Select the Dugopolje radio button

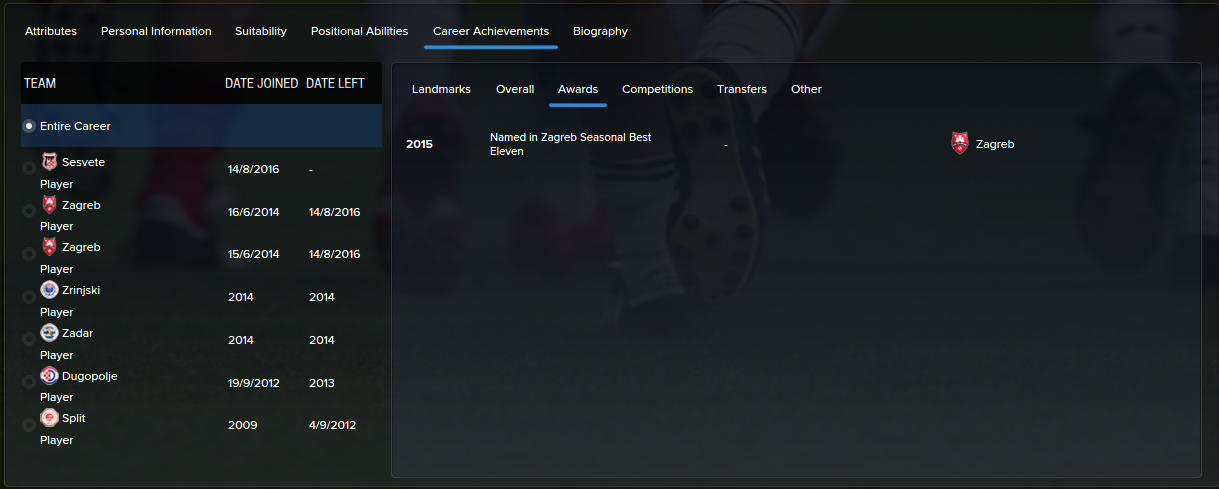point(28,383)
